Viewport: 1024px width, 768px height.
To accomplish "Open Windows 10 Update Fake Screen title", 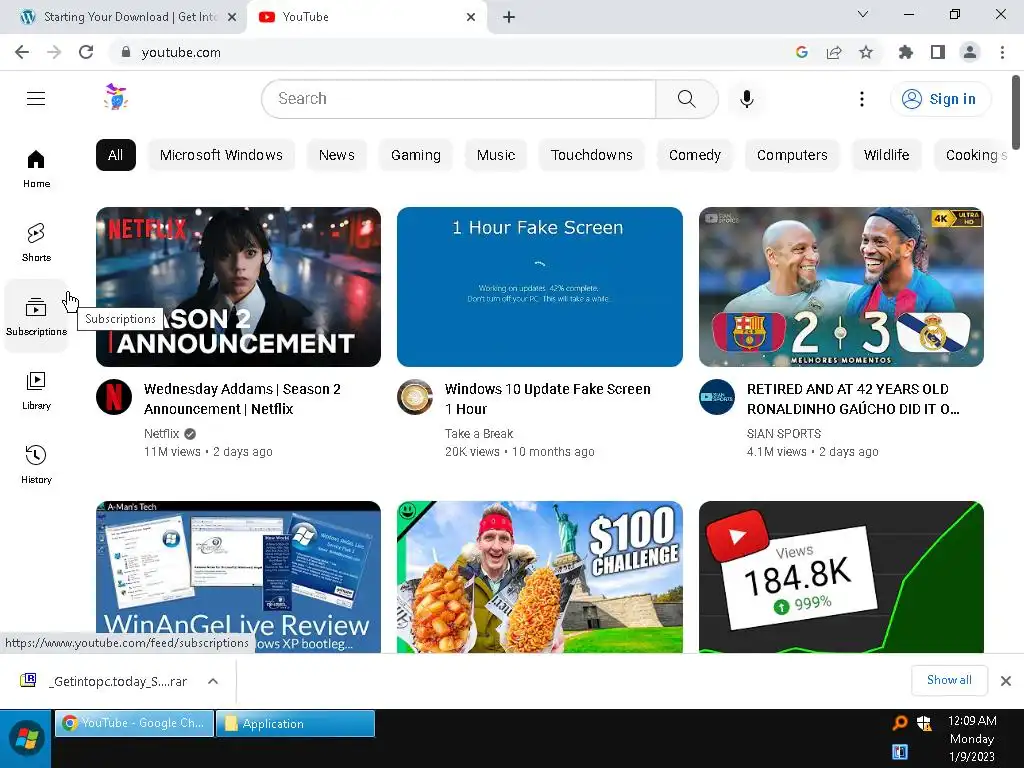I will pos(547,398).
